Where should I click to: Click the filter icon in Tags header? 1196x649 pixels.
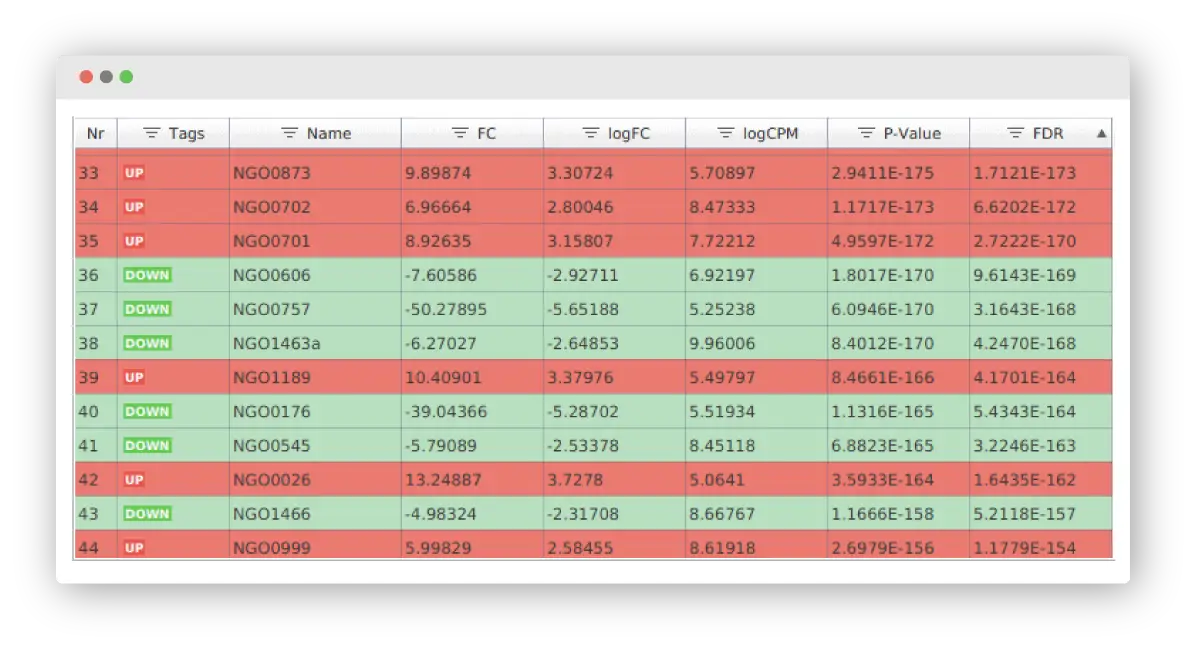[151, 133]
